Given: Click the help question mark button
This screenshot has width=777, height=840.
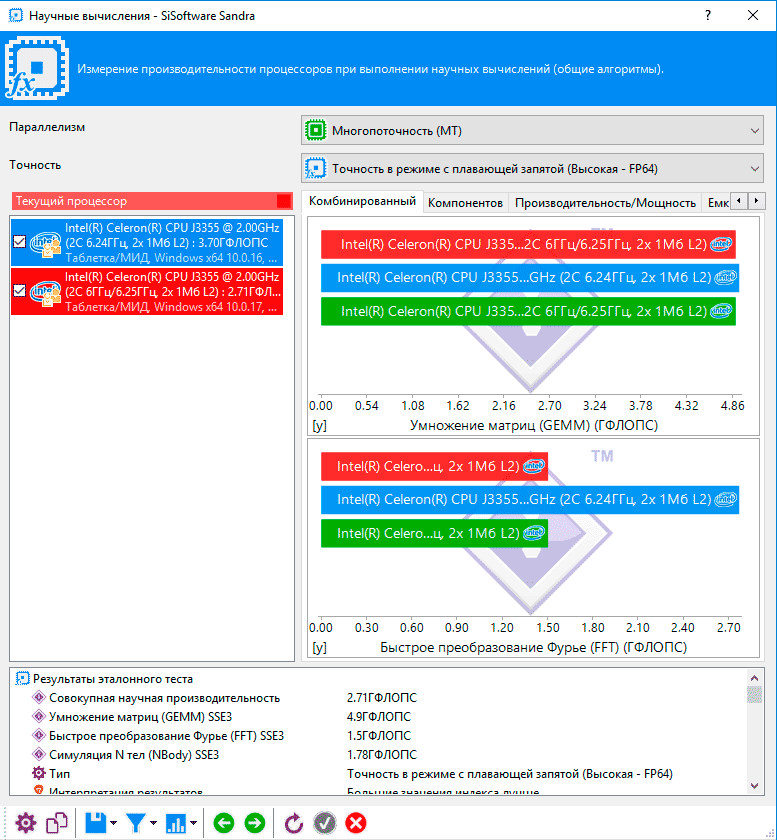Looking at the screenshot, I should (x=707, y=16).
